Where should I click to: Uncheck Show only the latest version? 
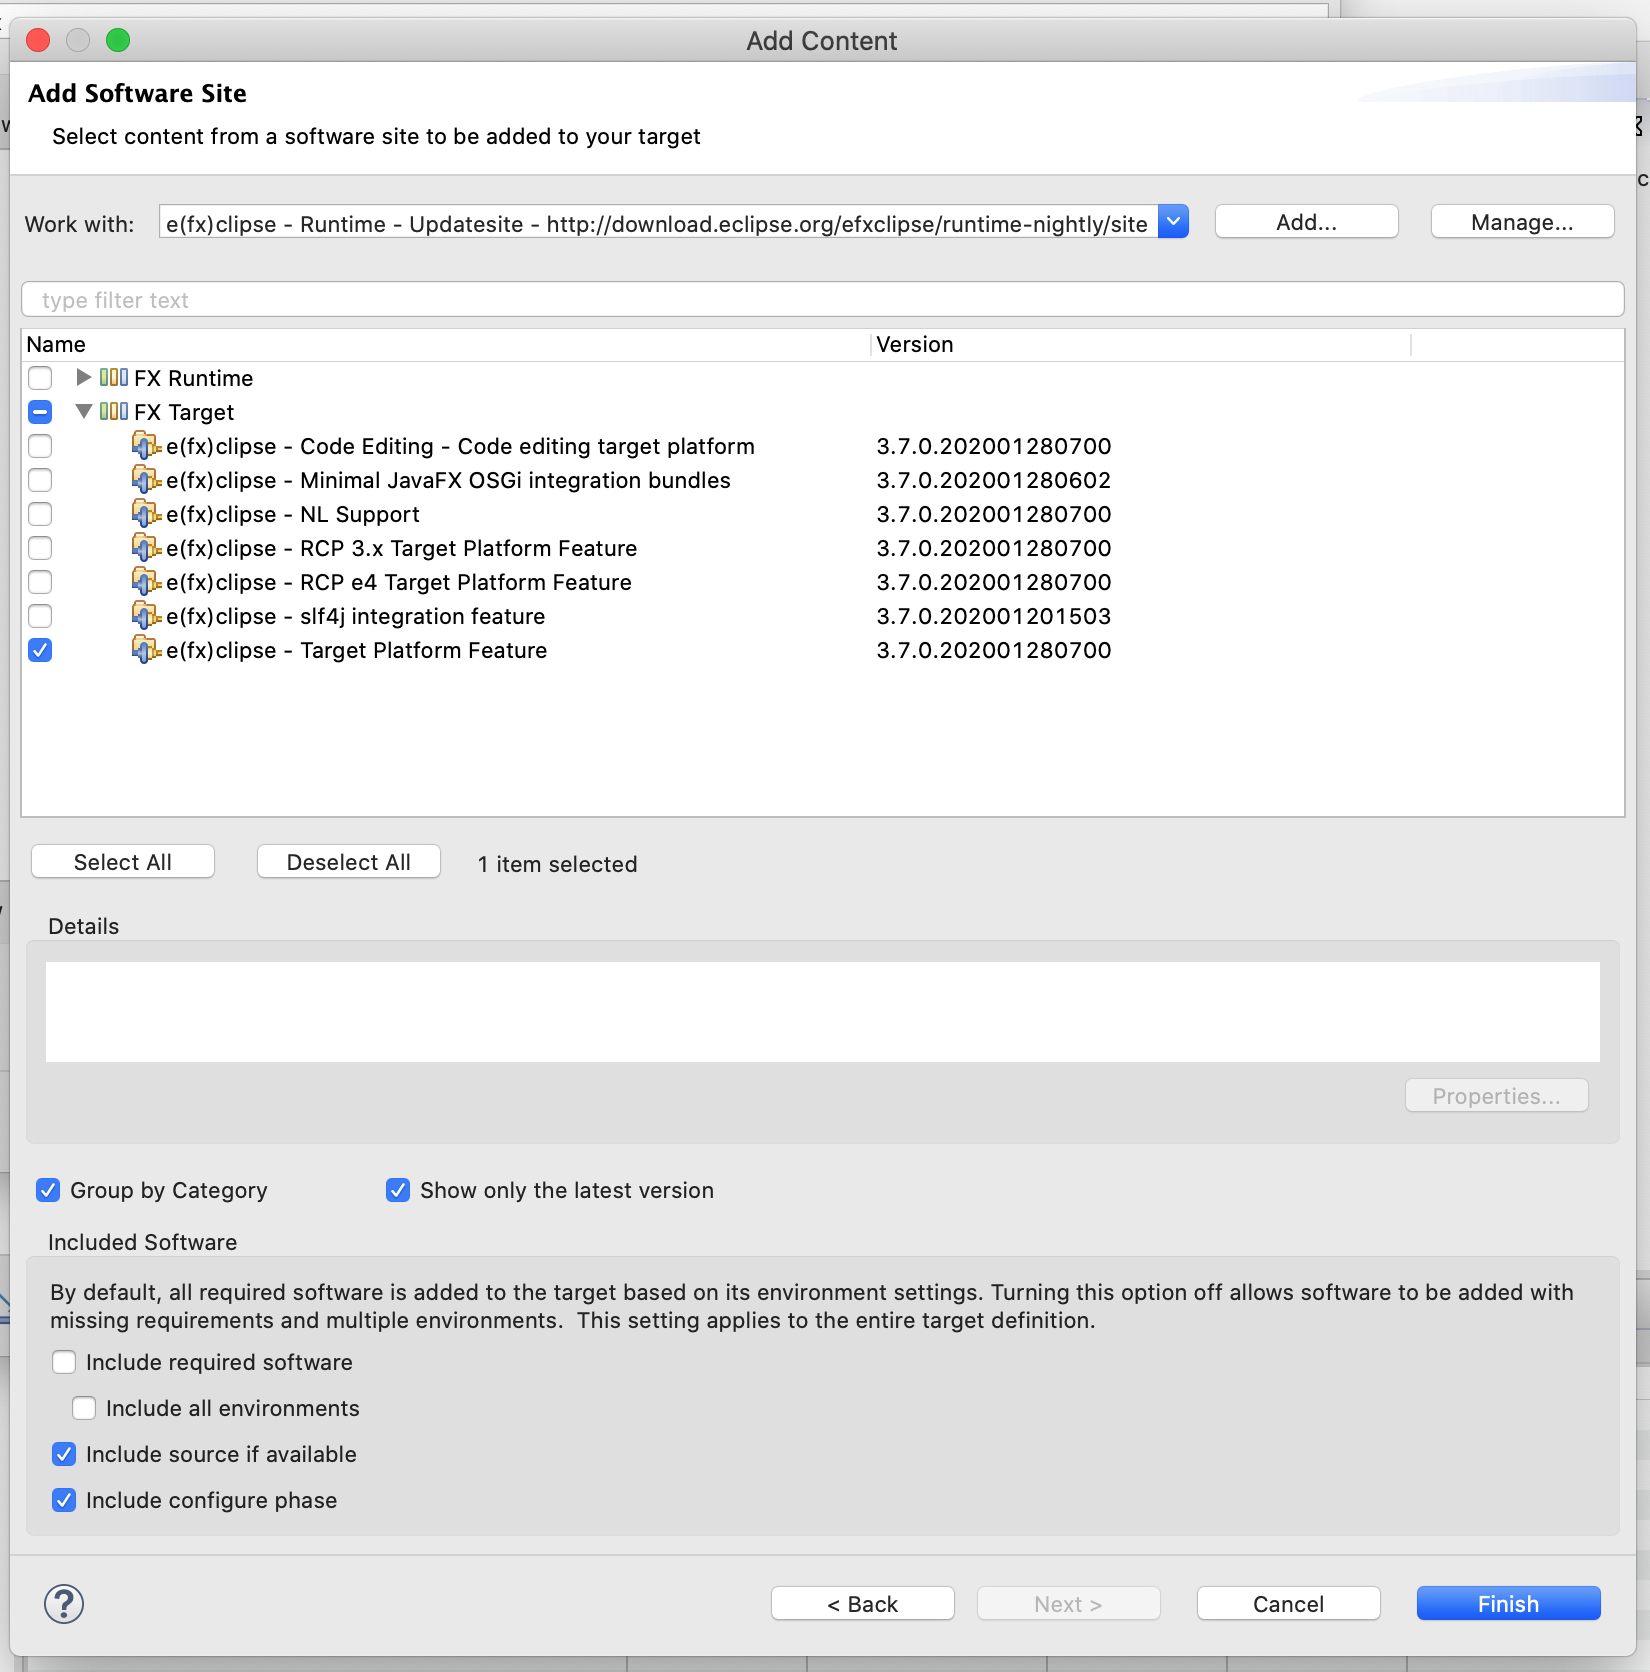(x=398, y=1190)
